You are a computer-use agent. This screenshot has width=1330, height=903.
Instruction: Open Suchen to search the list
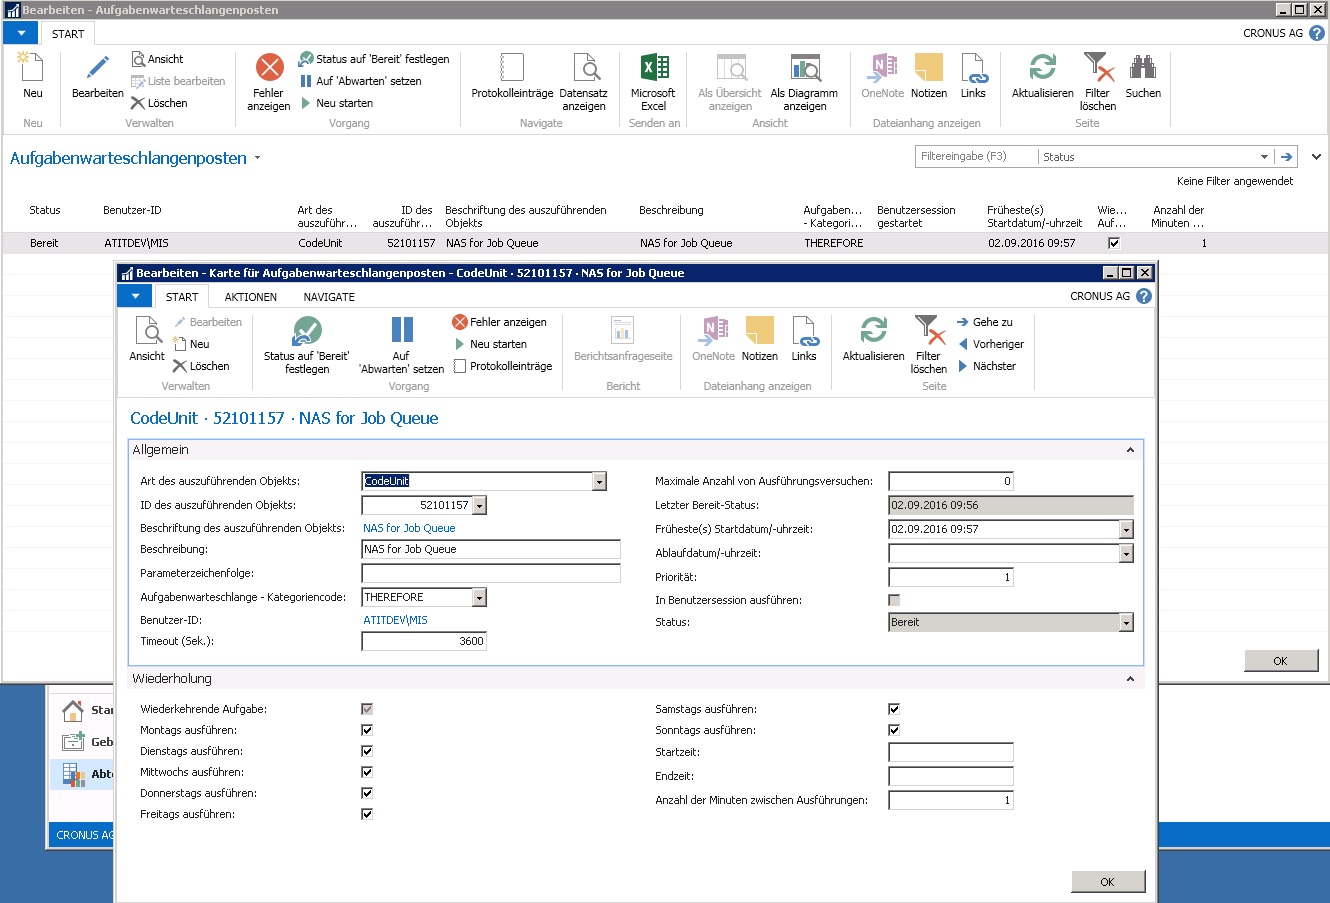[x=1143, y=80]
